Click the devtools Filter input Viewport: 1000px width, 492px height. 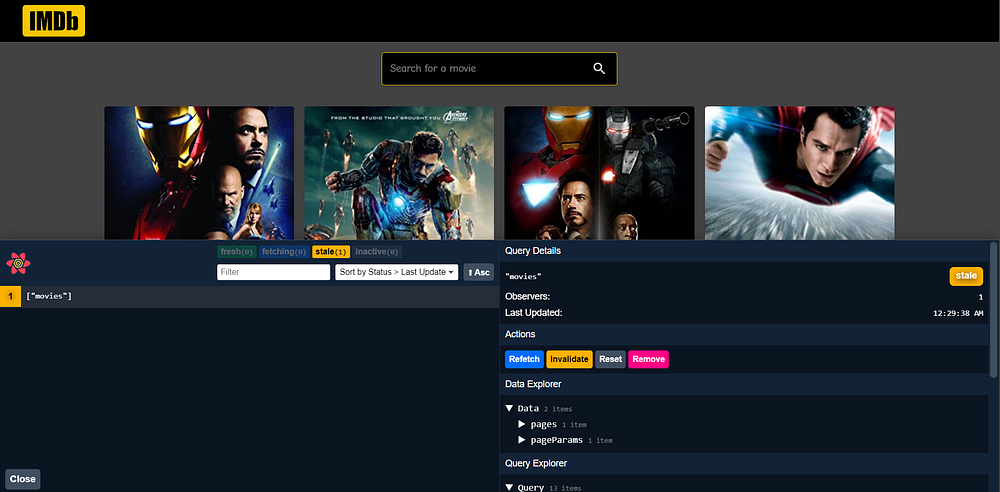[274, 272]
